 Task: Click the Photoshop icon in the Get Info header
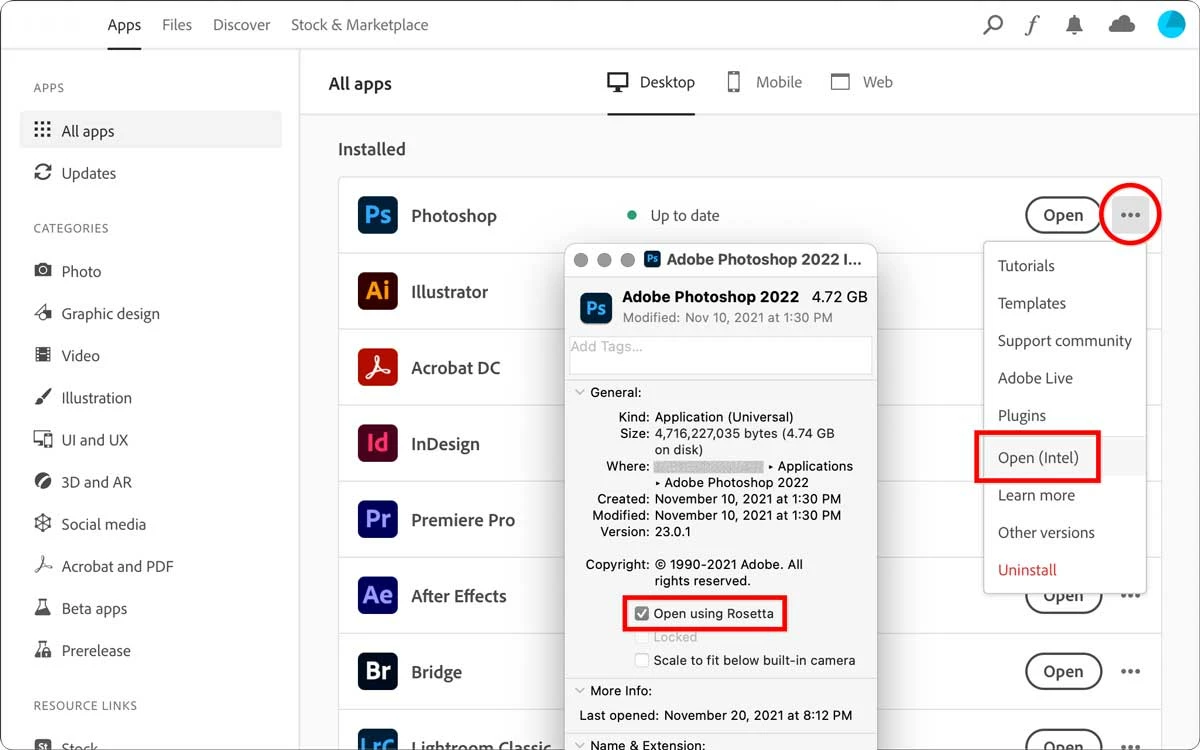click(596, 307)
